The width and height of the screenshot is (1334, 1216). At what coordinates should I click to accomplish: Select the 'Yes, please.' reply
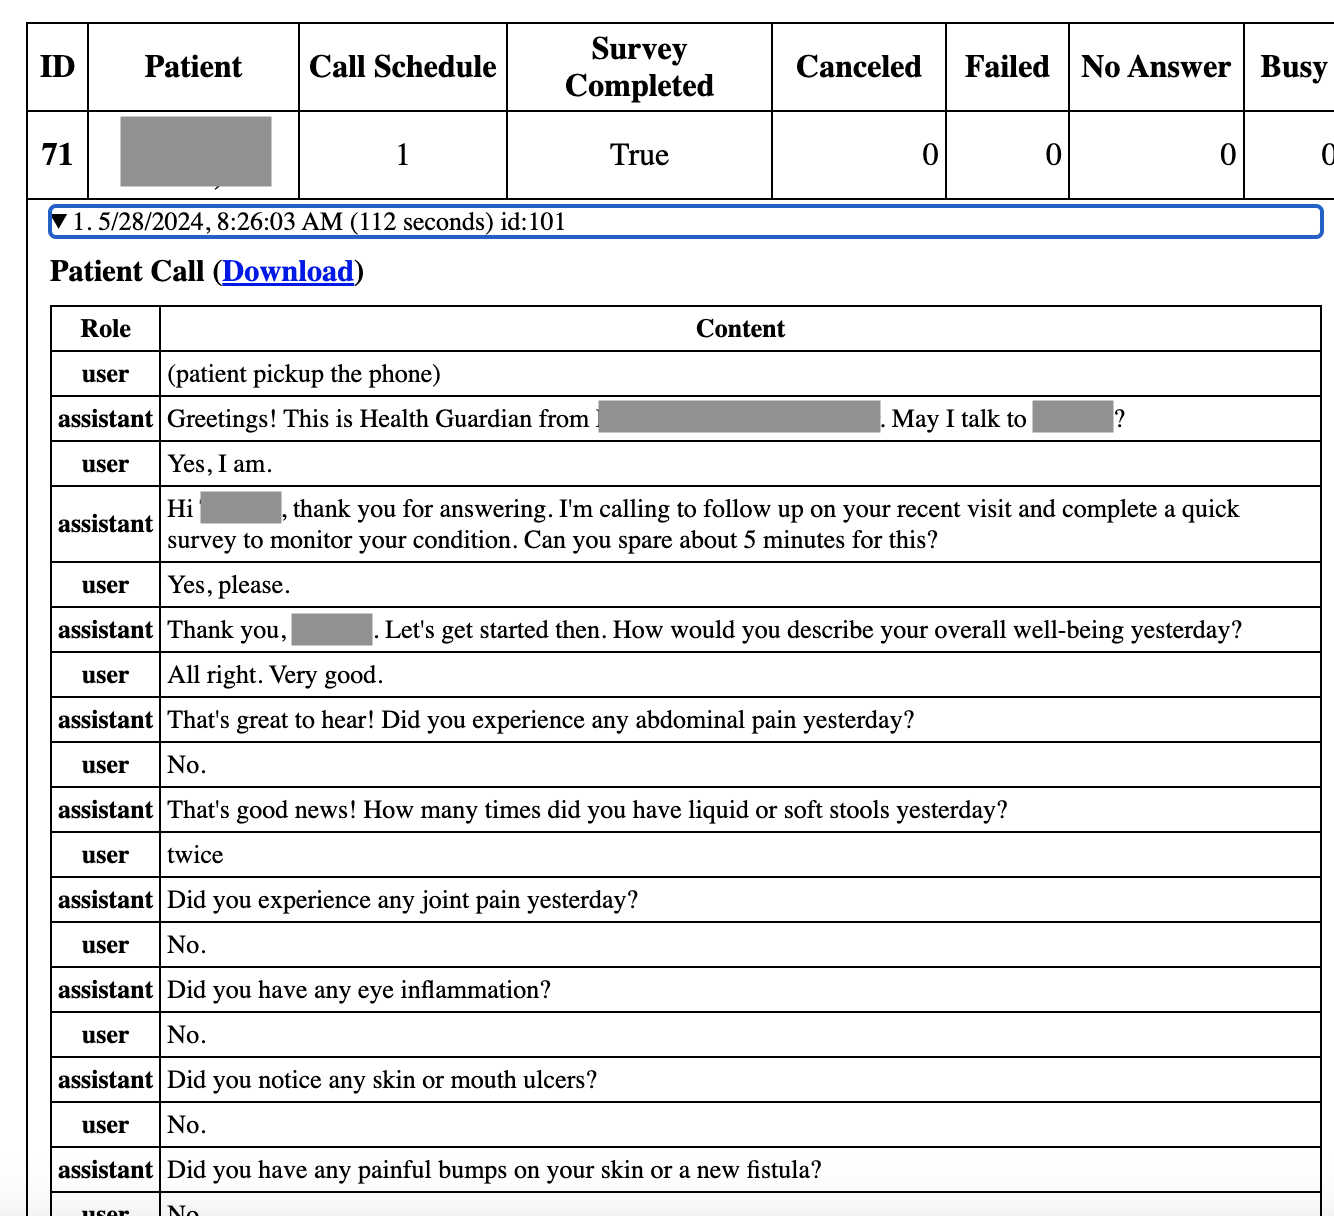click(x=741, y=585)
